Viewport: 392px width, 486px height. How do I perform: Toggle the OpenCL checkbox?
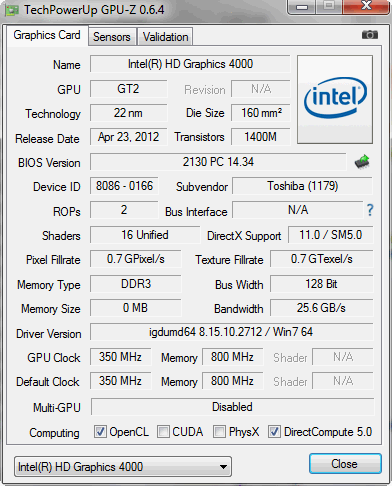point(100,431)
